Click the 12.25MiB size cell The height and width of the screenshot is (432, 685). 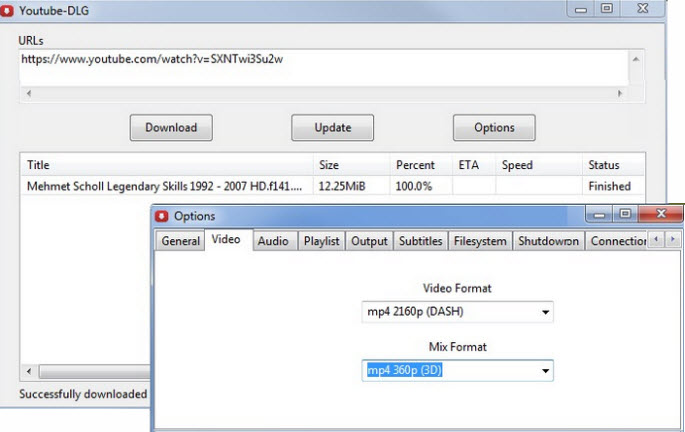point(342,187)
